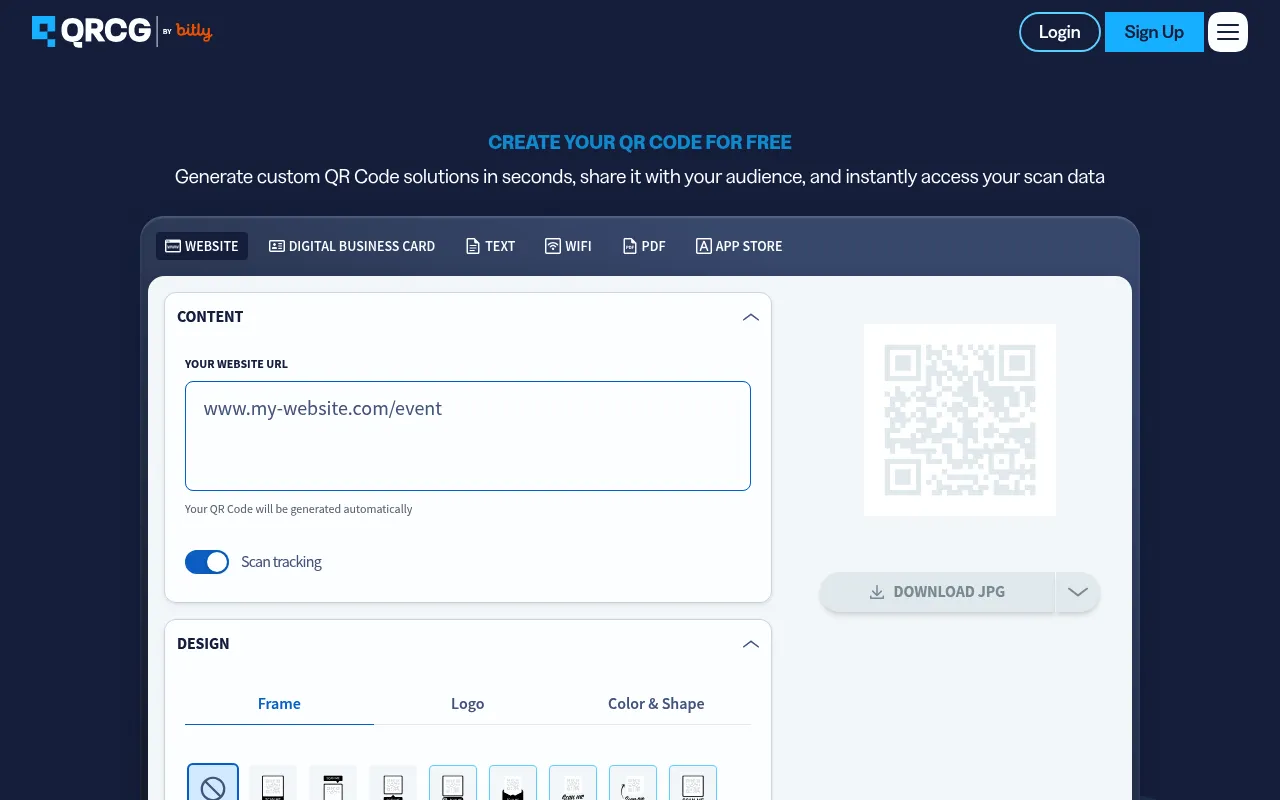Choose the frame with curved arrow
This screenshot has width=1280, height=800.
point(633,782)
